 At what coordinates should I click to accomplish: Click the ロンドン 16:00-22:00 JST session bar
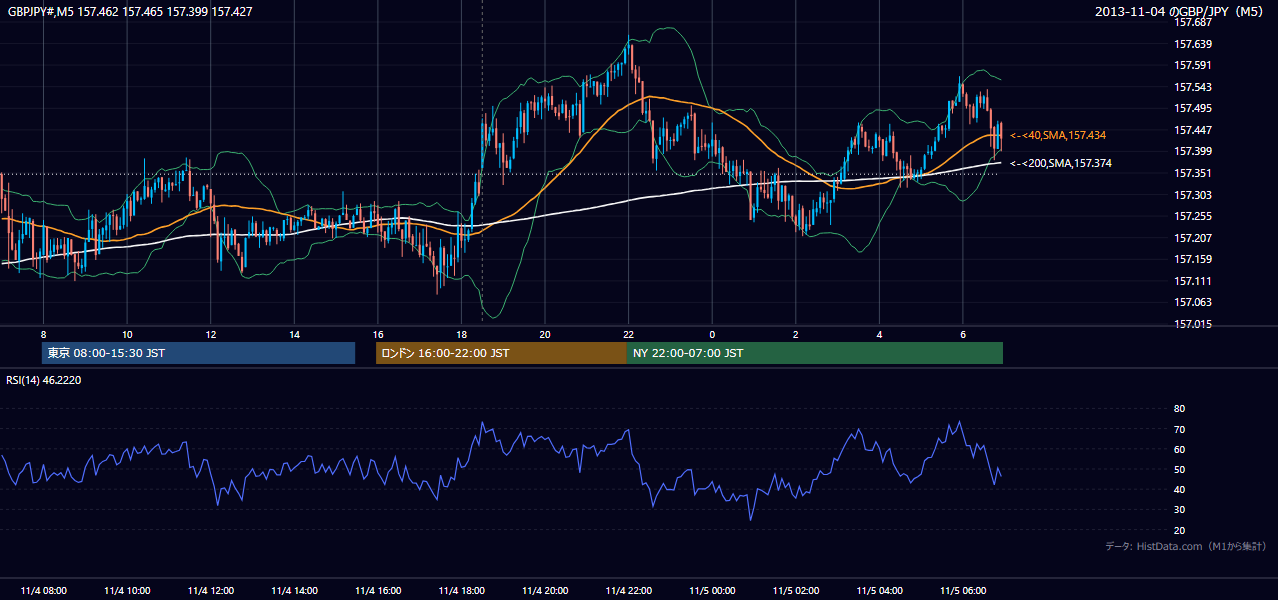[x=501, y=353]
